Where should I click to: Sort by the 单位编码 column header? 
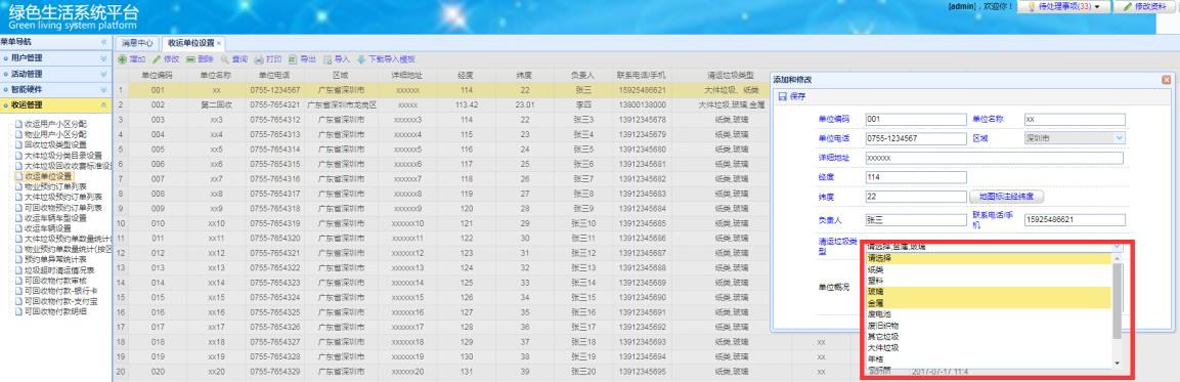[x=157, y=75]
